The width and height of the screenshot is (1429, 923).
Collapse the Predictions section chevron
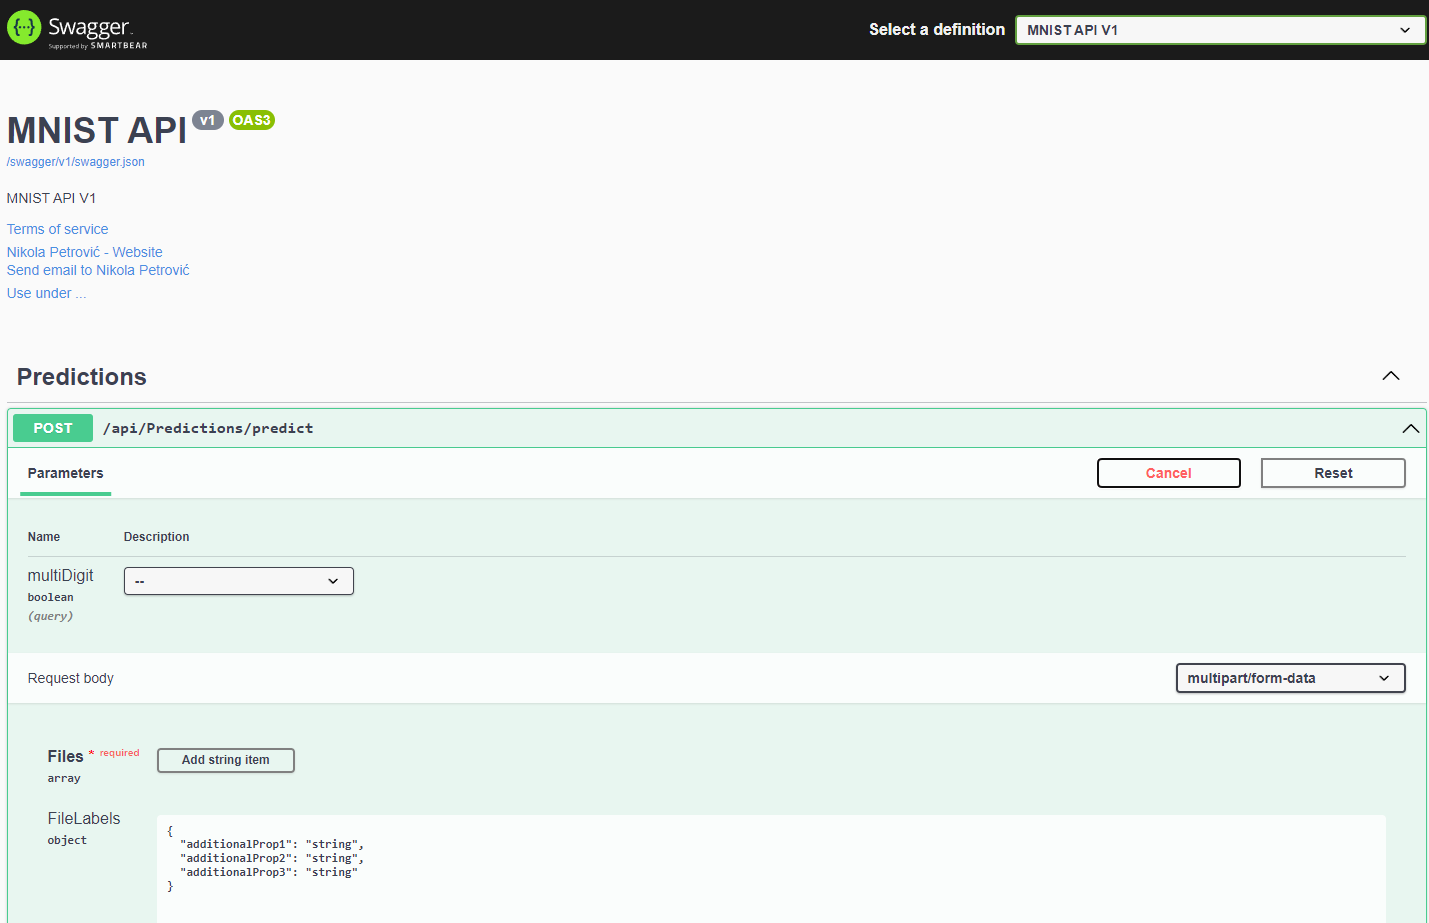pos(1391,376)
